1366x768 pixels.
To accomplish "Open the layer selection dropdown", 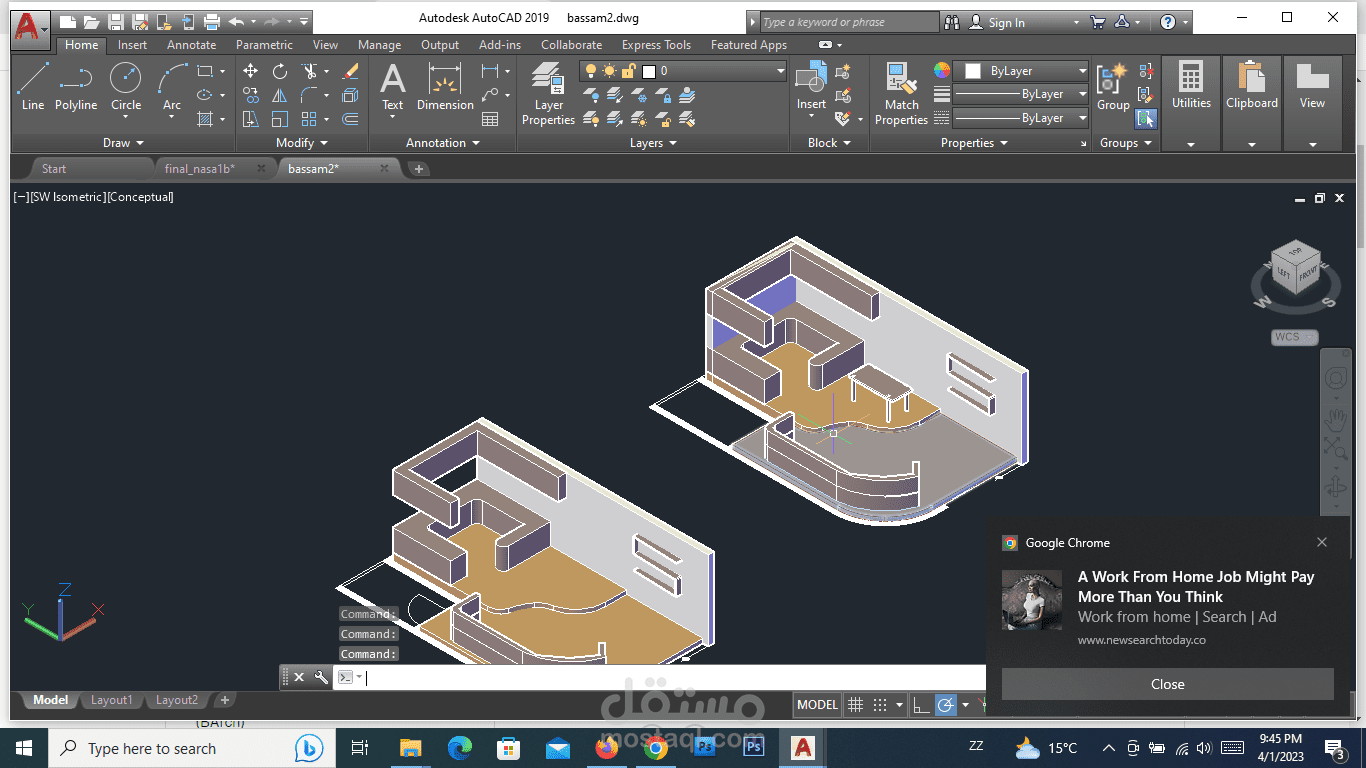I will coord(684,71).
